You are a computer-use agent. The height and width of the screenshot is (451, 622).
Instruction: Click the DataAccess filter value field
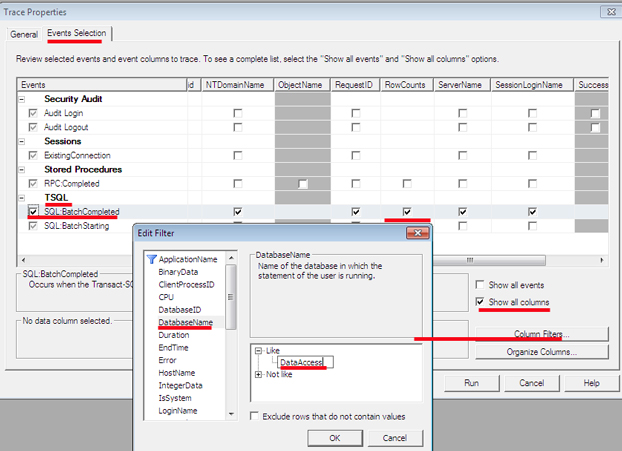(305, 362)
